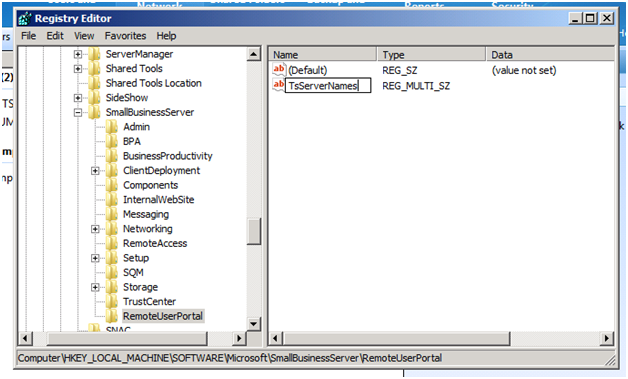Screen dimensions: 628x379
Task: Collapse the SmallBusinessServer key
Action: coord(78,113)
